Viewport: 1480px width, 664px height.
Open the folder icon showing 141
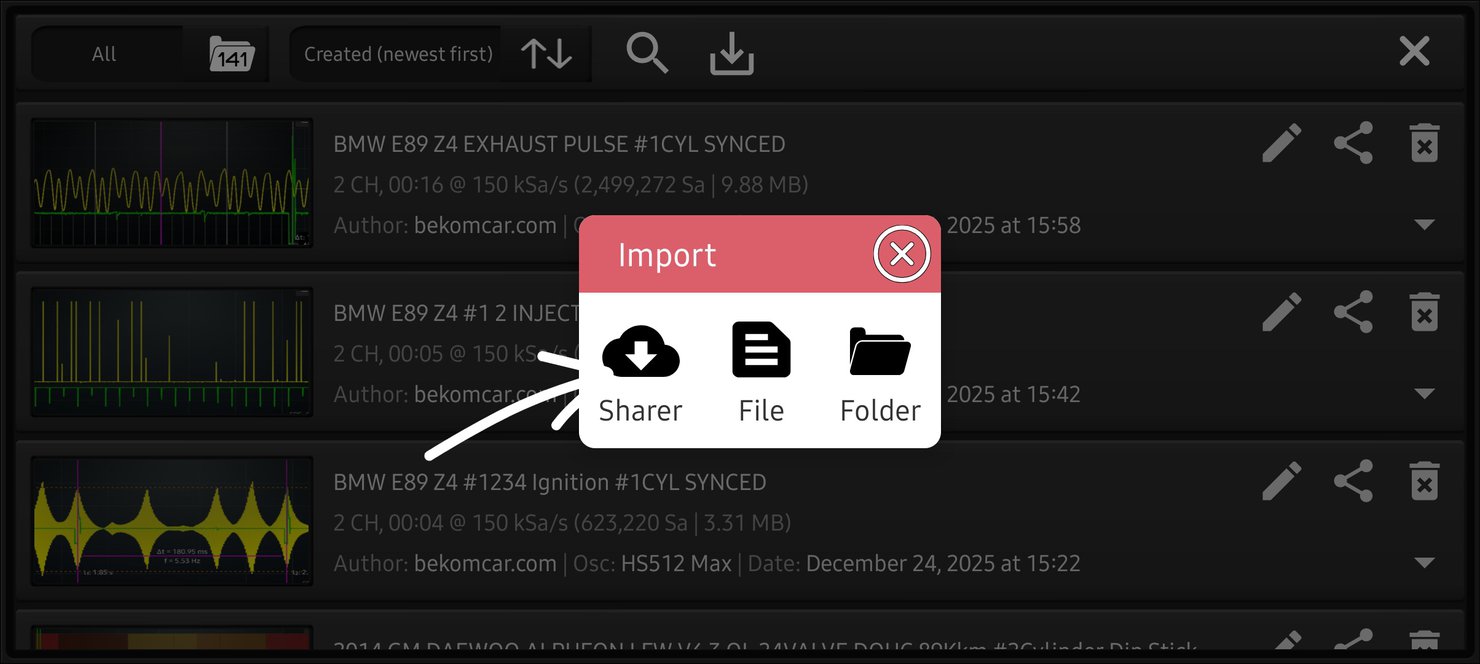(232, 54)
